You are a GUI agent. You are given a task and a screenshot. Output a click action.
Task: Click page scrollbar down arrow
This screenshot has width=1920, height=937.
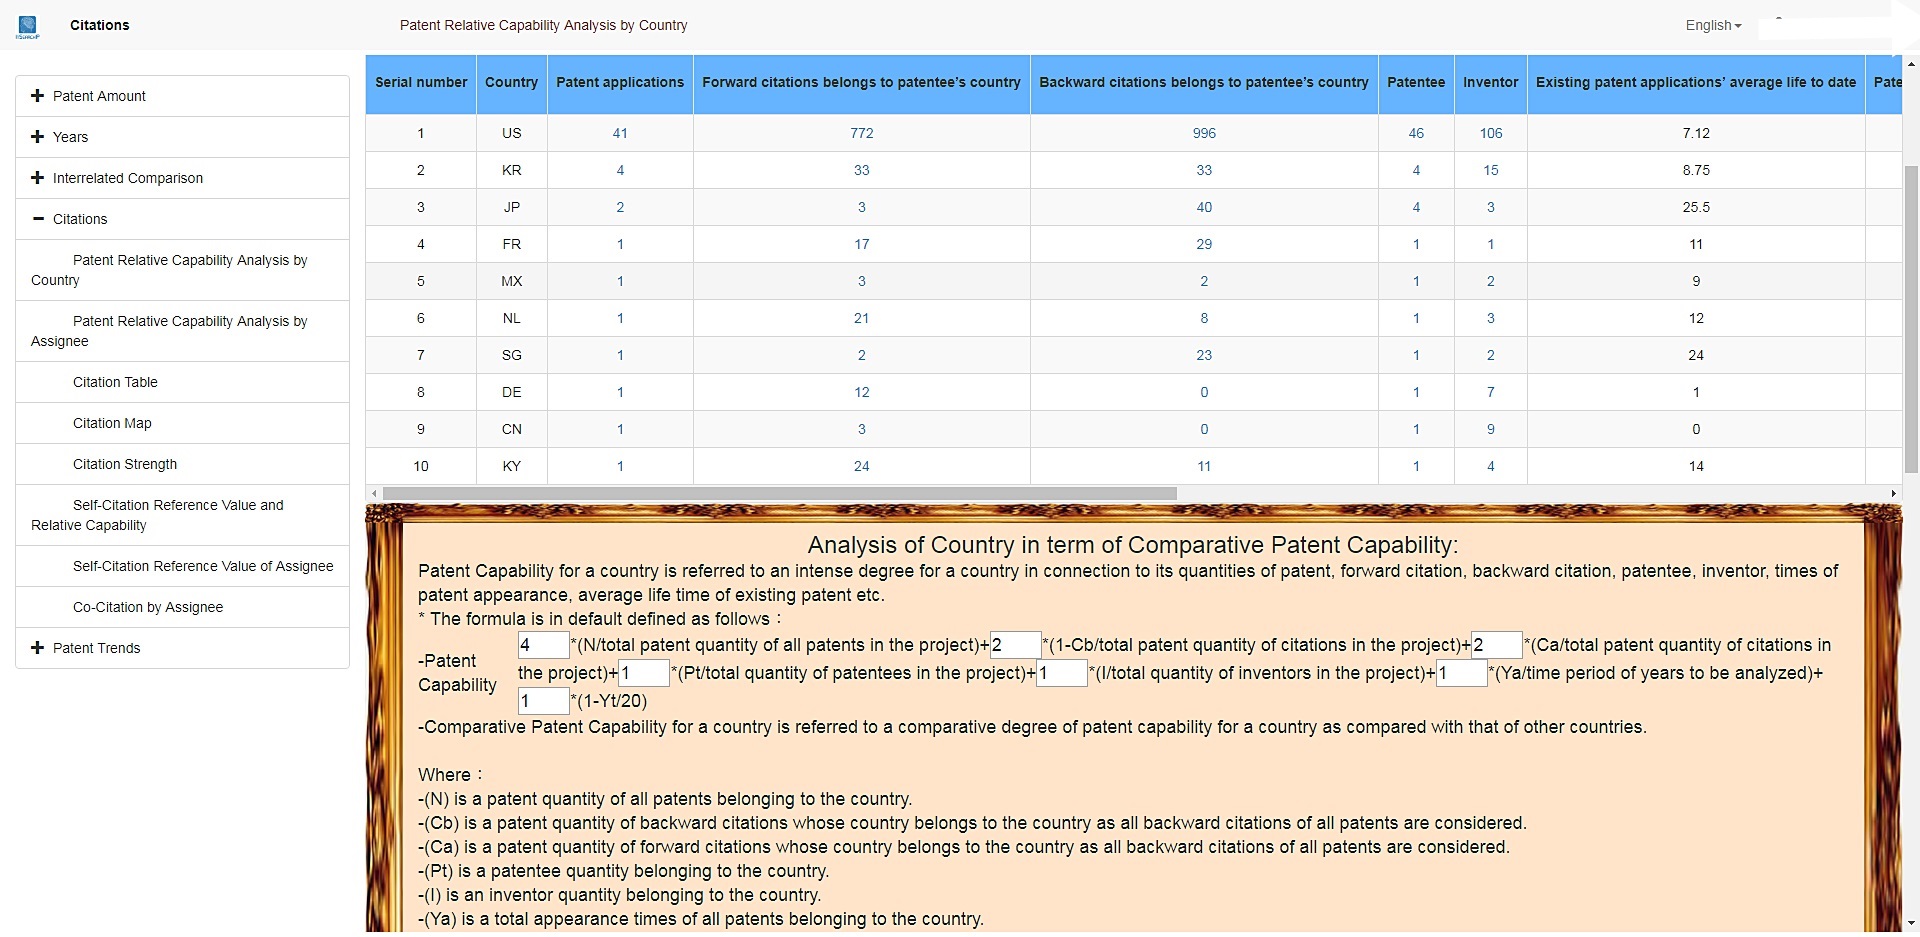point(1911,924)
